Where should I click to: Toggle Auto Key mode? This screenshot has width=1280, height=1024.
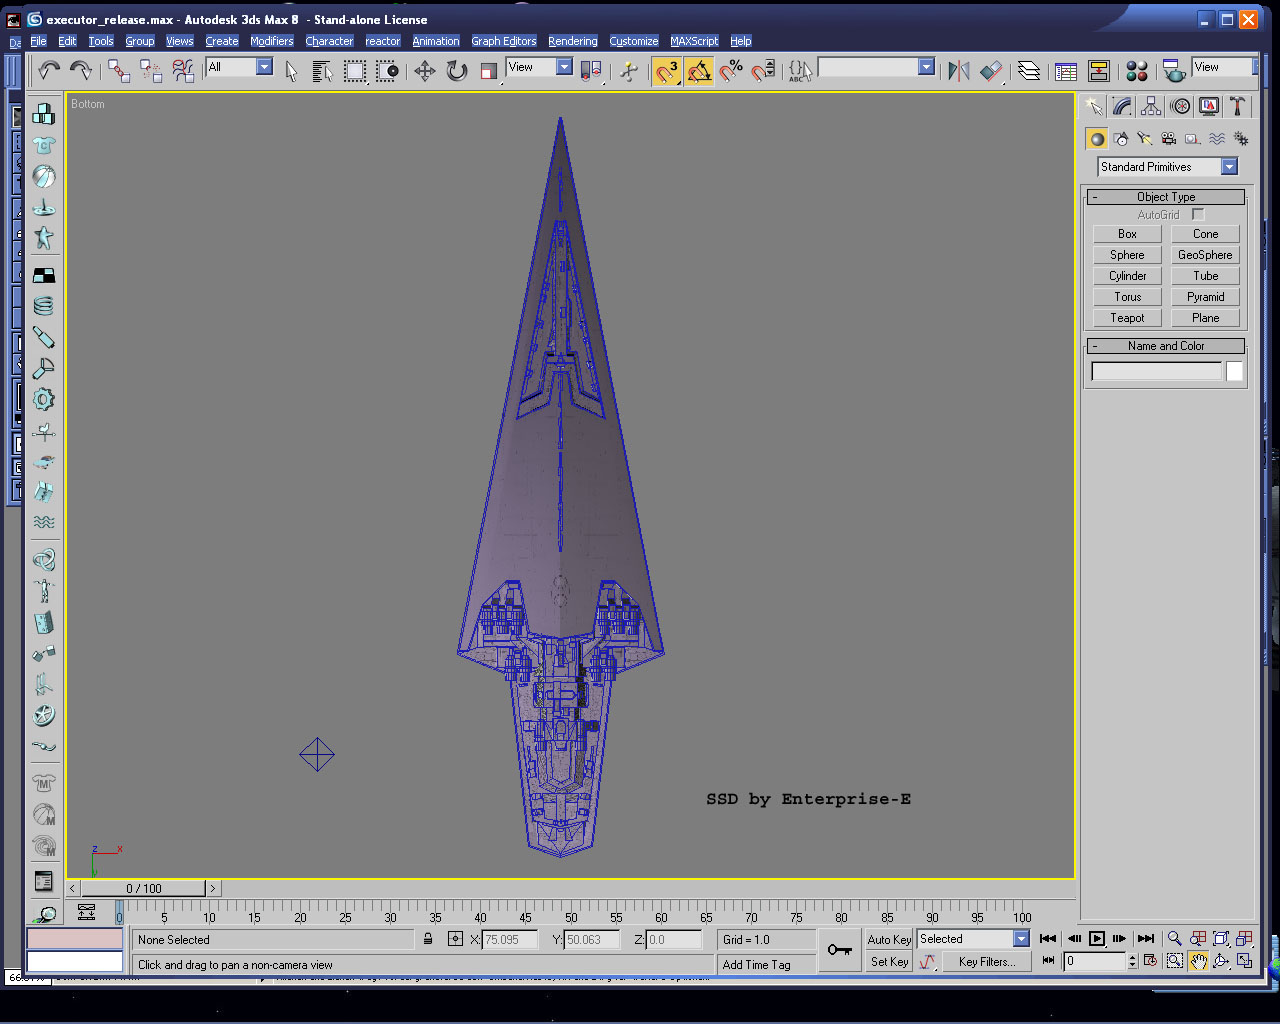(x=889, y=940)
